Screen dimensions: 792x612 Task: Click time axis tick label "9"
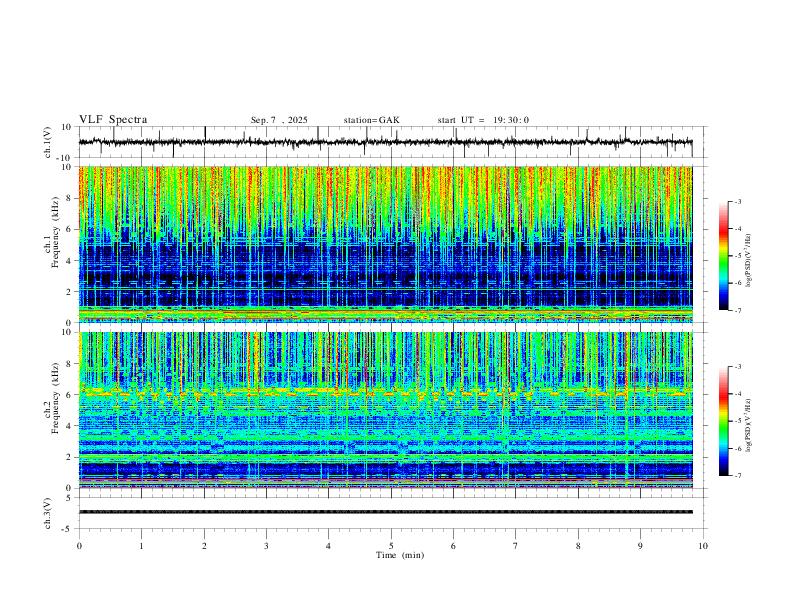coord(640,546)
